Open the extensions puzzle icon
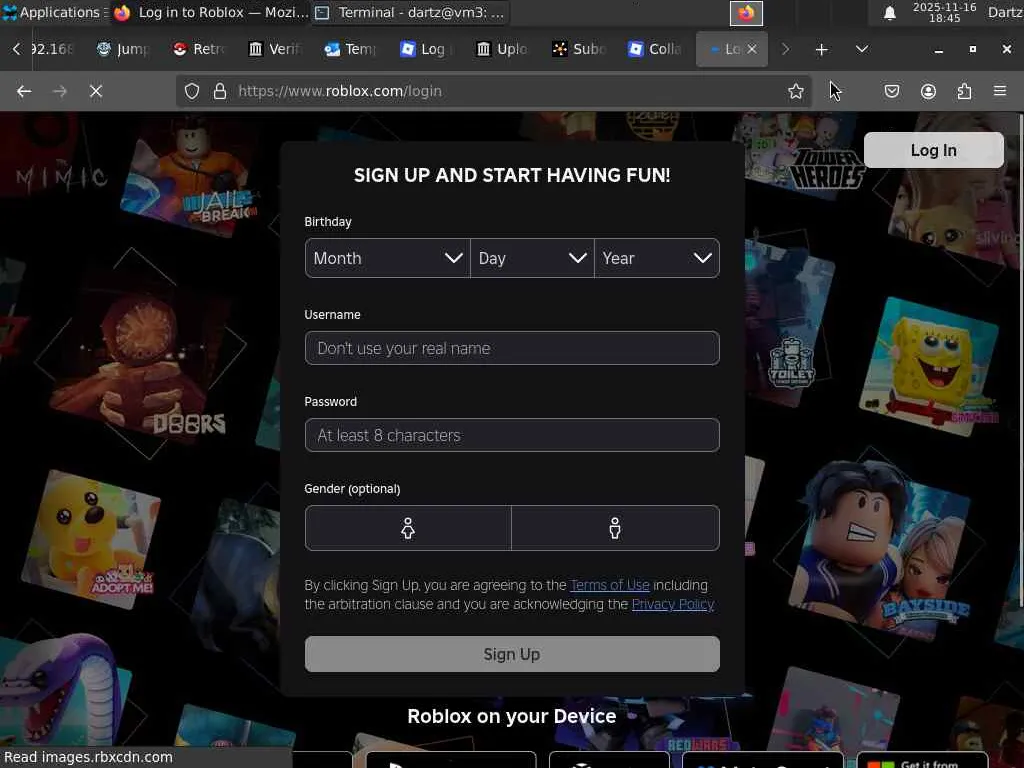 tap(964, 91)
